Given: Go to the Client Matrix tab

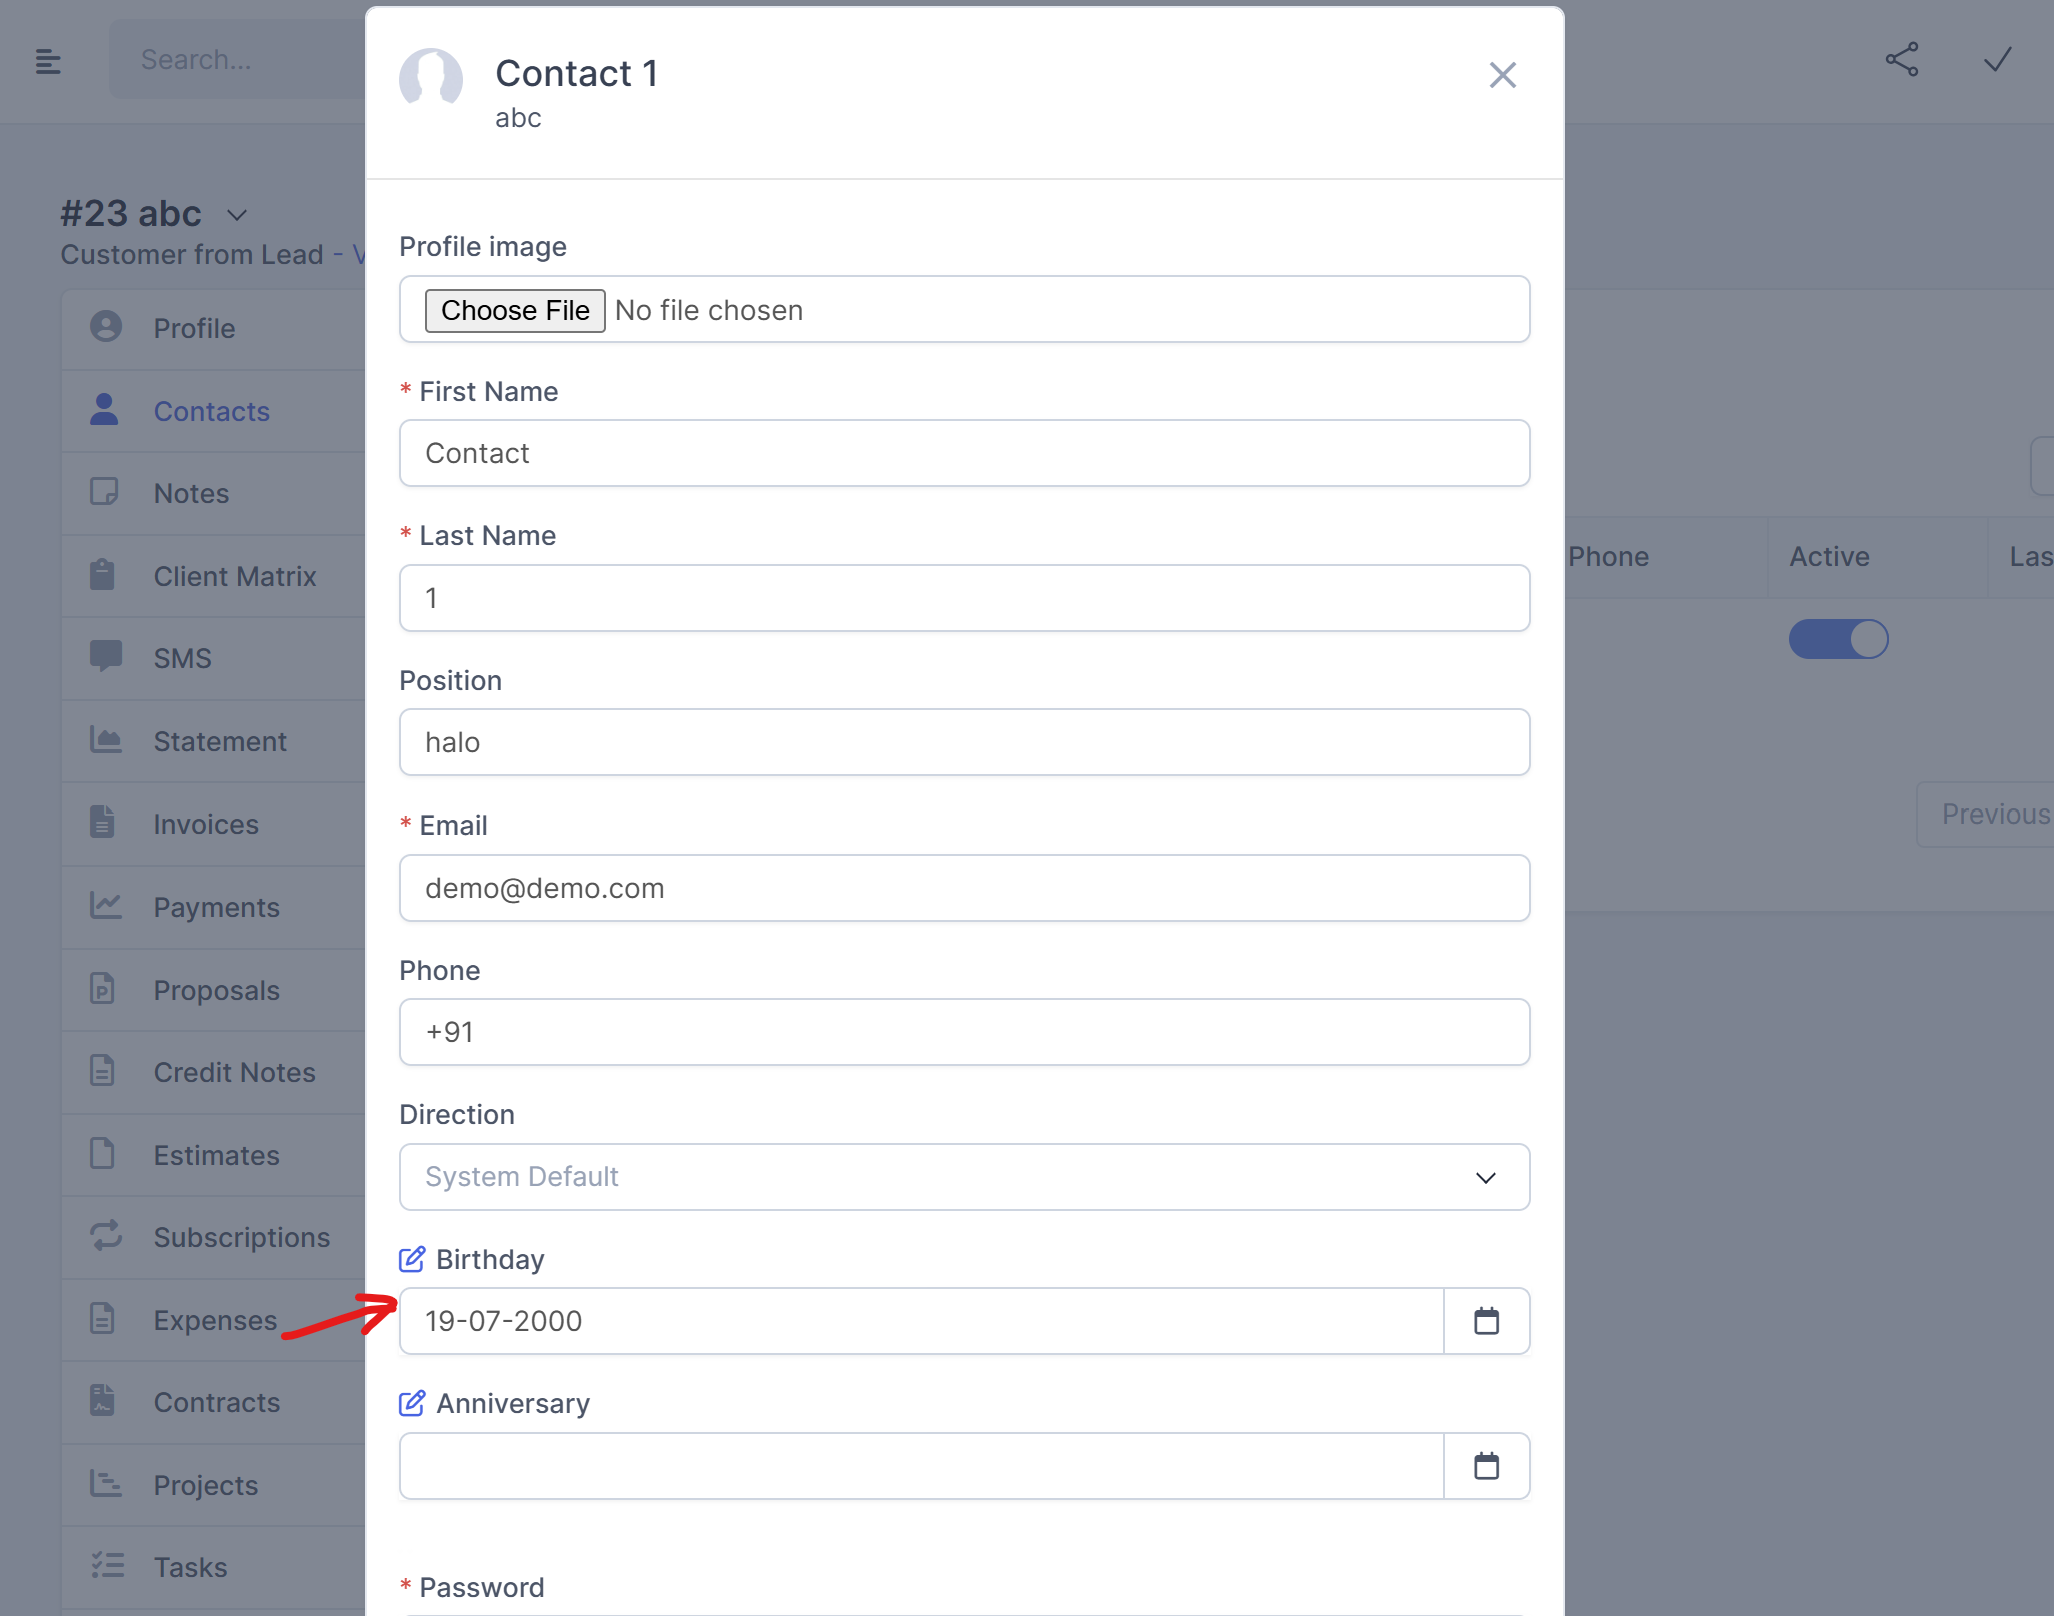Looking at the screenshot, I should 234,576.
